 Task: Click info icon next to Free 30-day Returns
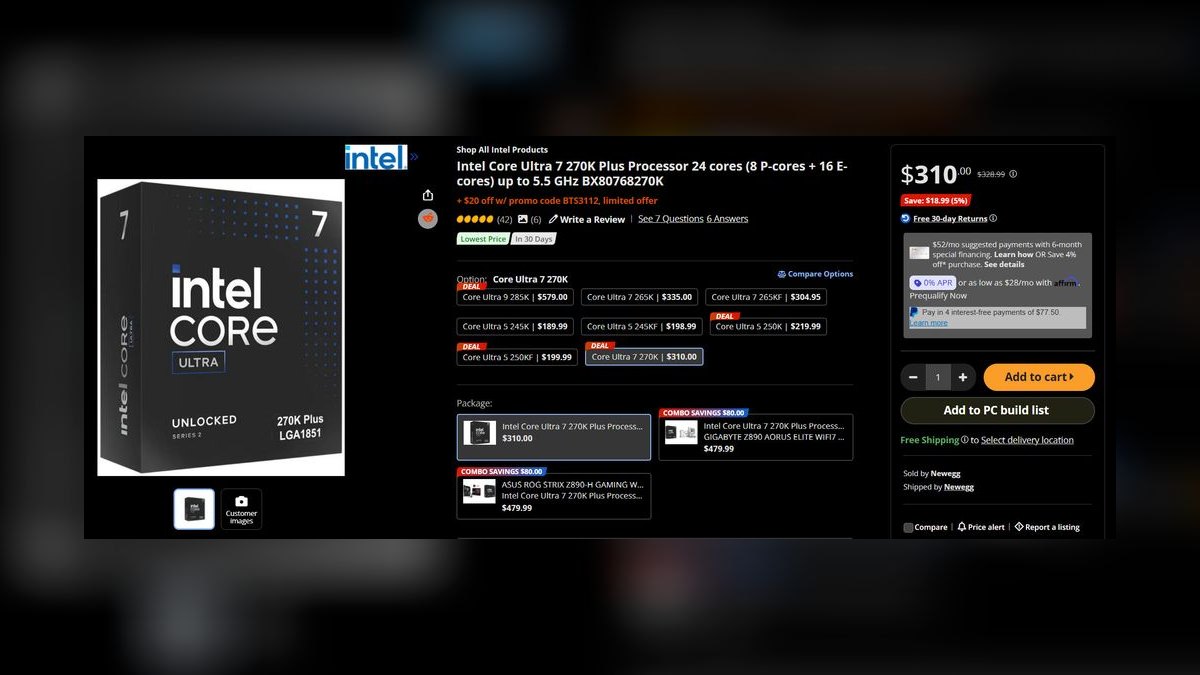(x=993, y=218)
